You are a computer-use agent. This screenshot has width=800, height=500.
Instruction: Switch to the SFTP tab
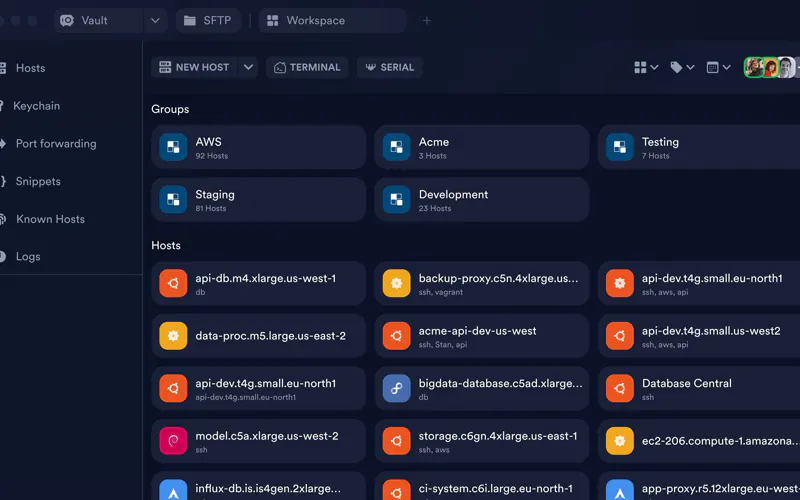point(208,20)
